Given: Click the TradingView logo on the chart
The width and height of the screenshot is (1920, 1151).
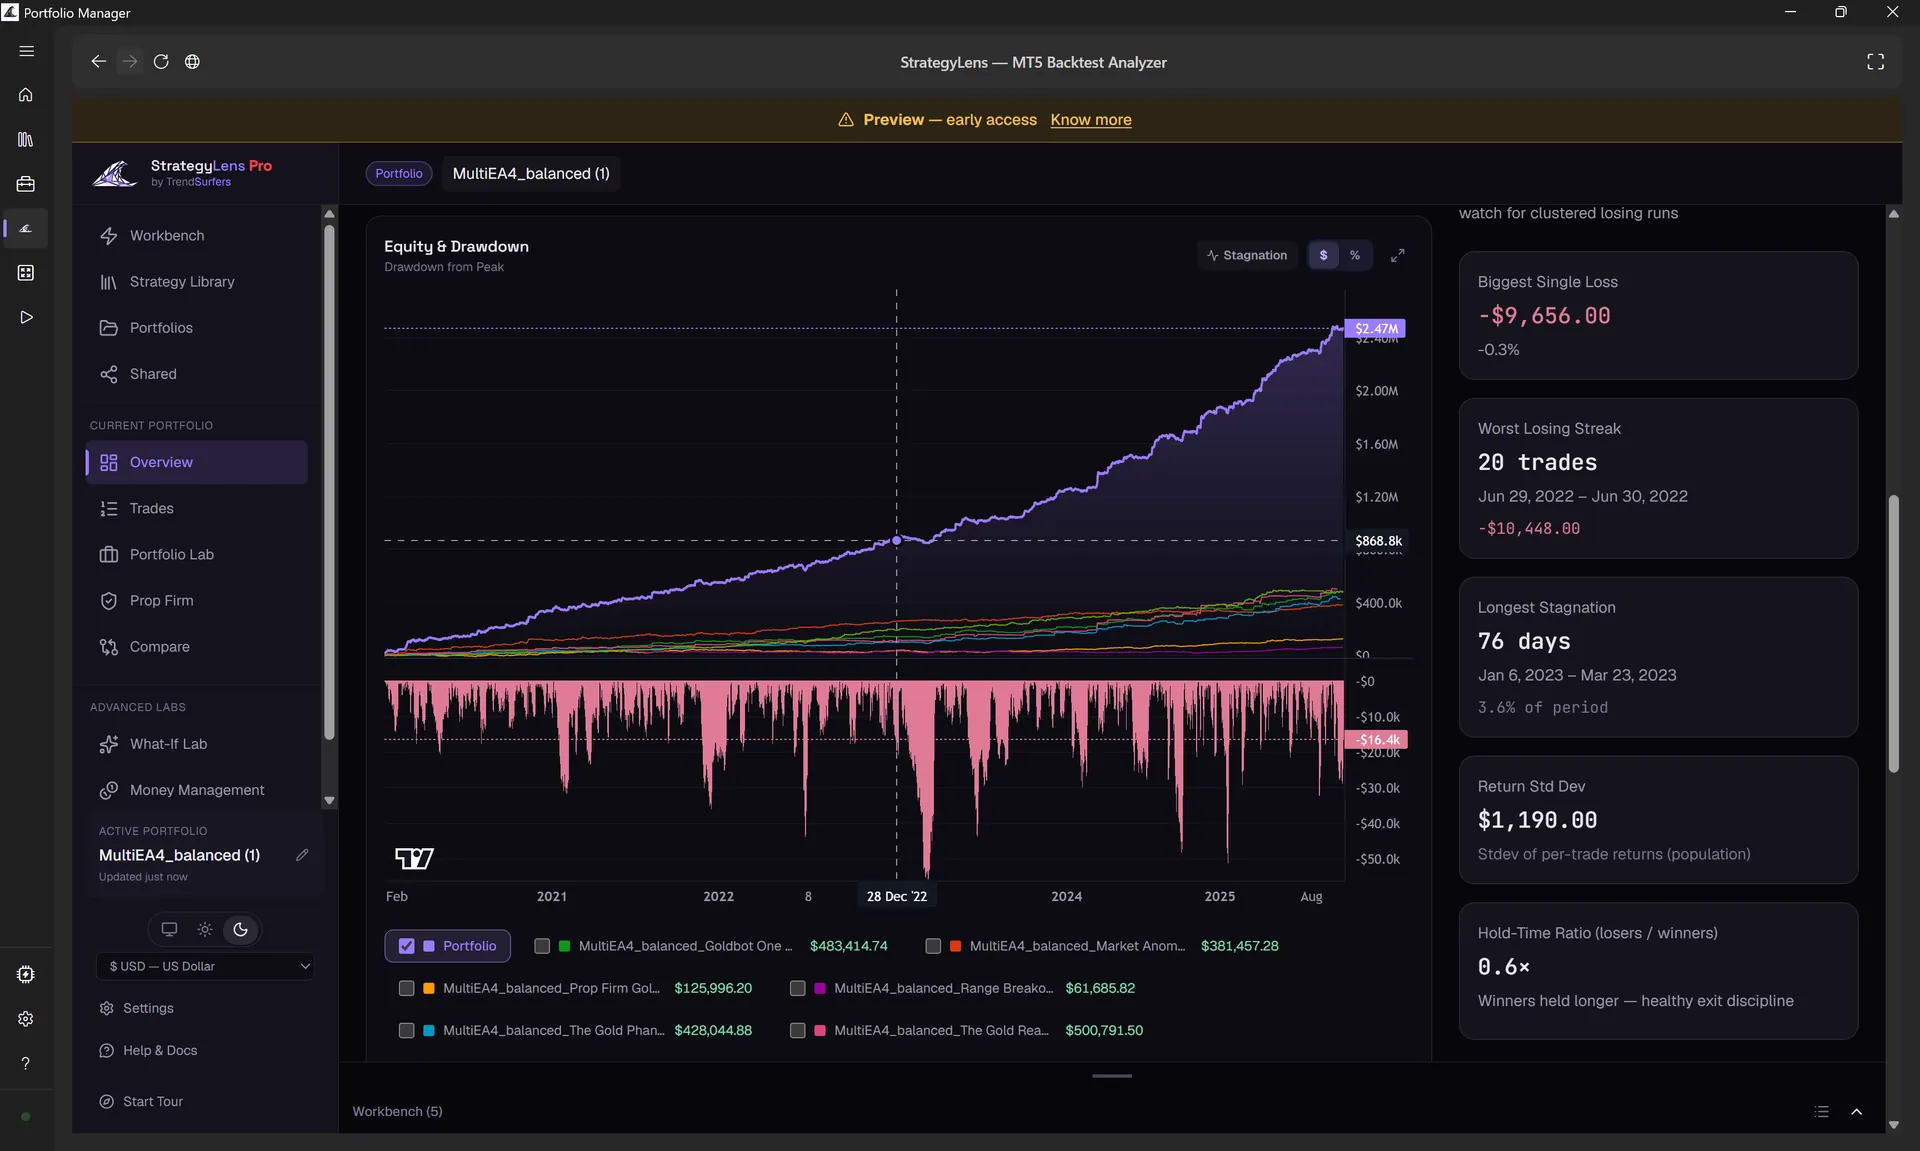Looking at the screenshot, I should 414,858.
